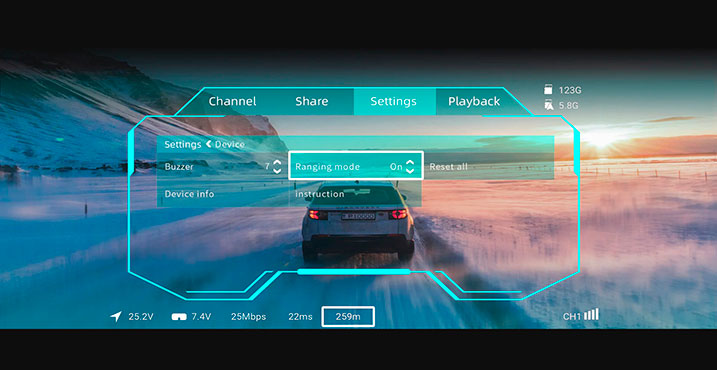Open the Channel tab
This screenshot has height=370, width=717.
pyautogui.click(x=232, y=102)
